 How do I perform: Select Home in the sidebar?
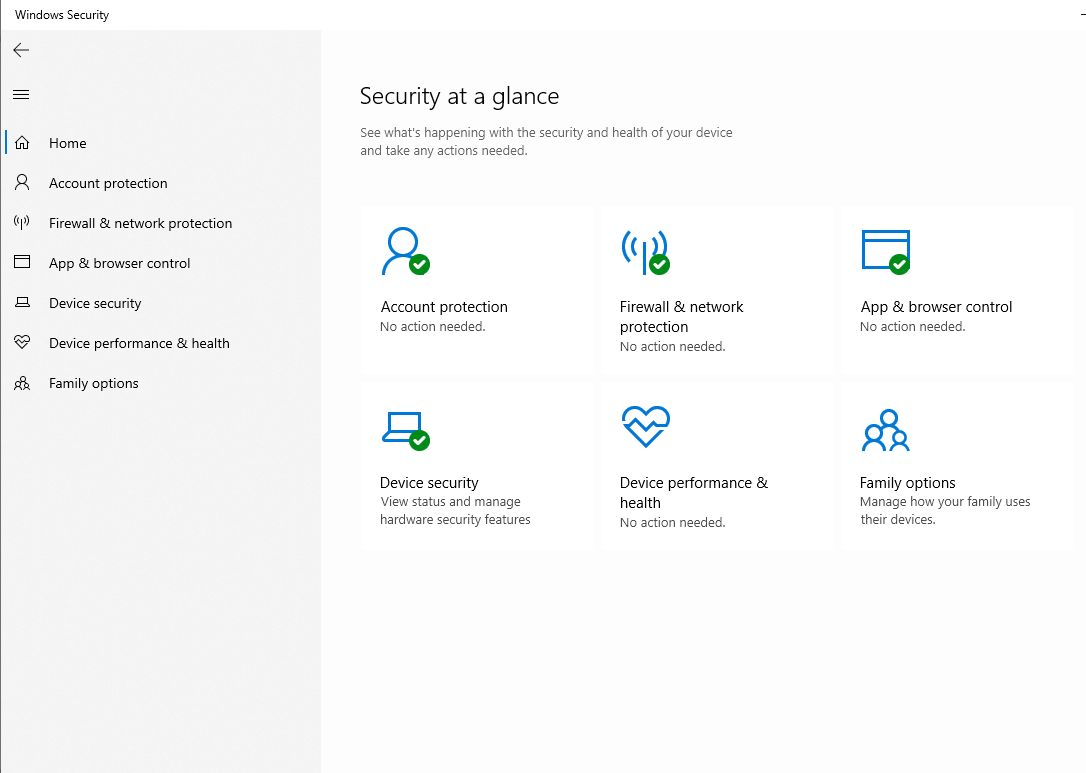pos(67,143)
